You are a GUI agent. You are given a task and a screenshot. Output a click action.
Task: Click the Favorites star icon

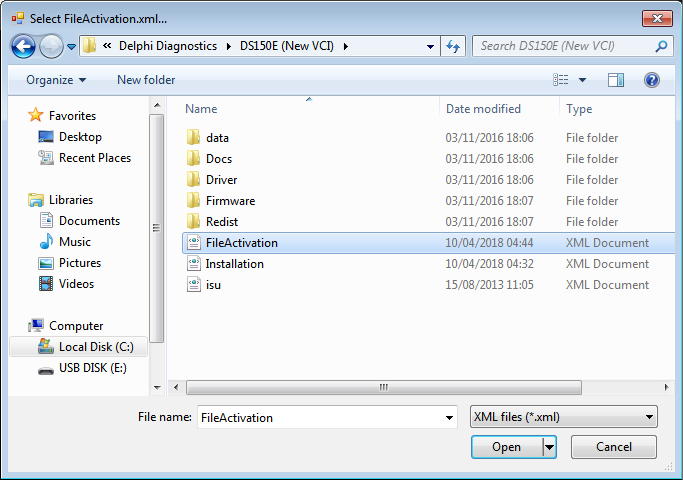[x=36, y=115]
